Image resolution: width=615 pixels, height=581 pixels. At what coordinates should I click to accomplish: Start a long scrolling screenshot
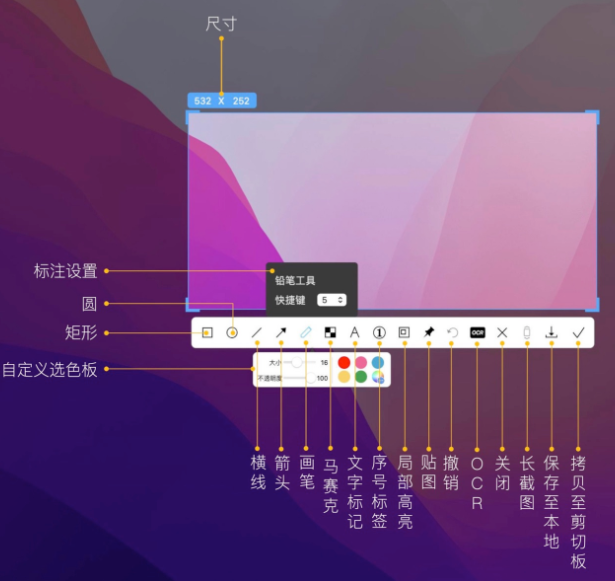[x=527, y=333]
